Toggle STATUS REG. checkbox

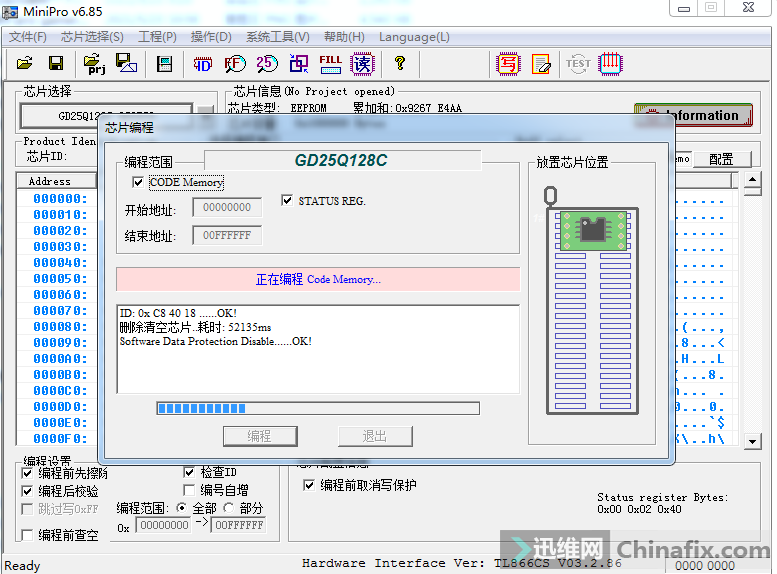click(x=286, y=200)
